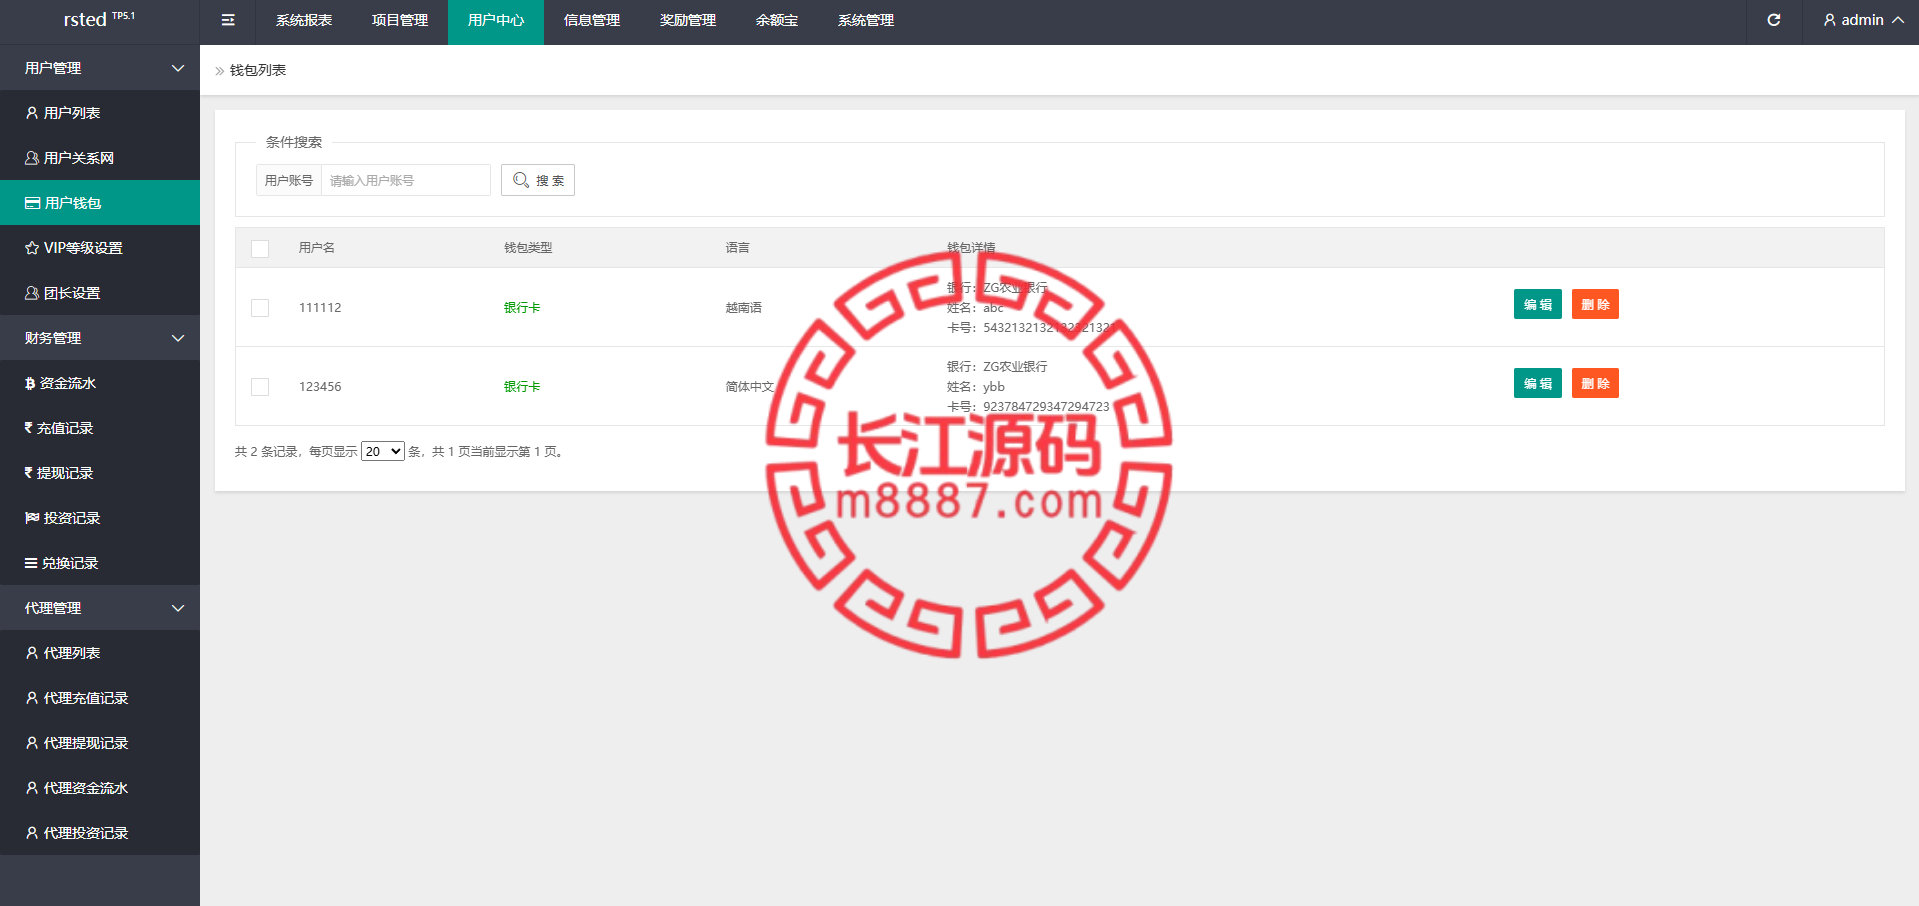Open 奖励管理 top menu
Image resolution: width=1919 pixels, height=906 pixels.
click(688, 20)
